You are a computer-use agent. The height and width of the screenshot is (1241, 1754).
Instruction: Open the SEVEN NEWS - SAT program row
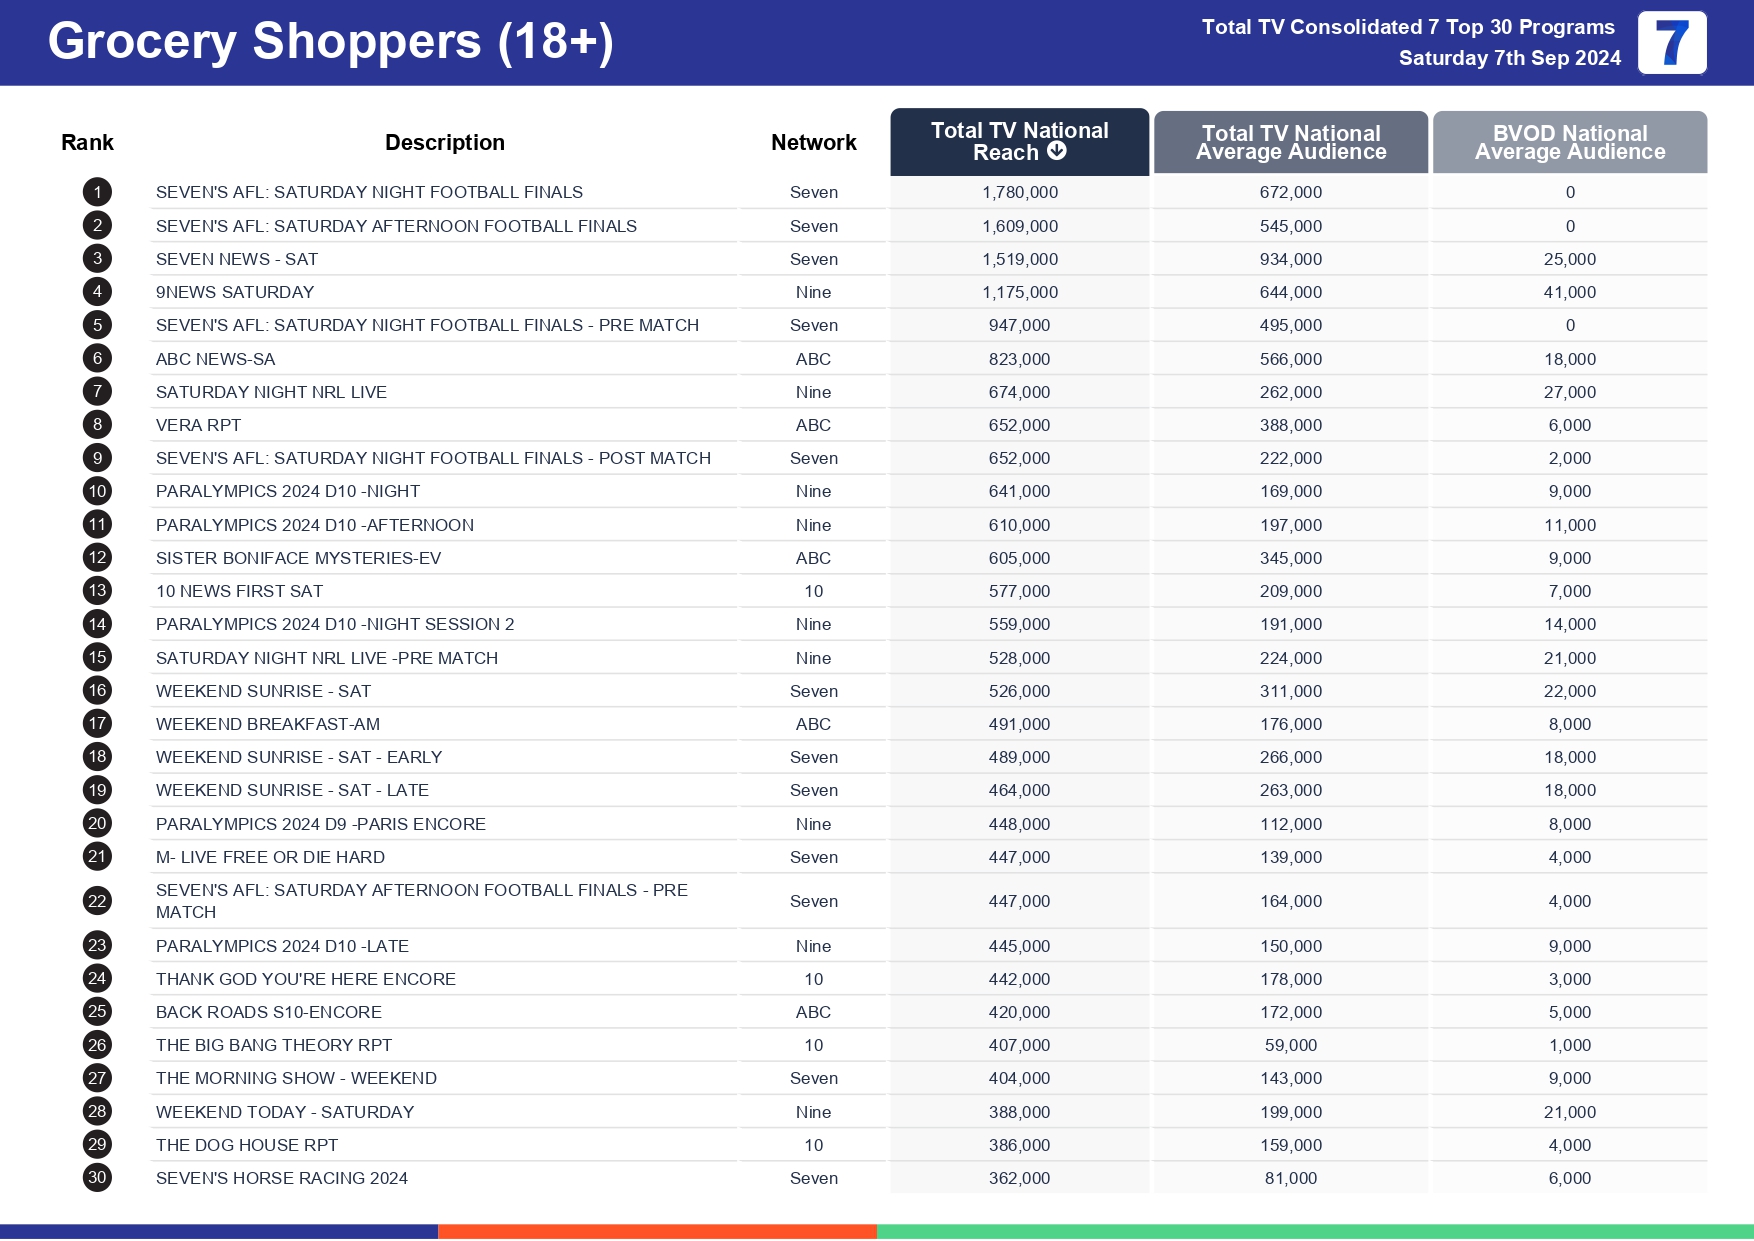(x=237, y=259)
